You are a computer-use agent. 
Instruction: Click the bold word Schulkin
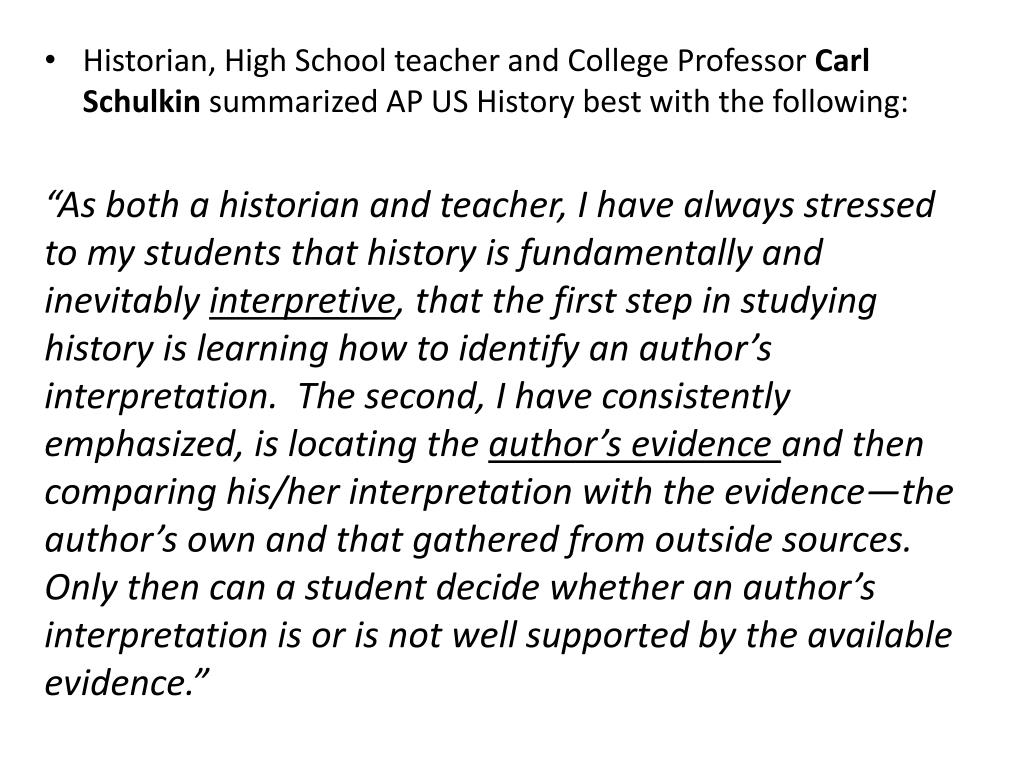point(141,102)
